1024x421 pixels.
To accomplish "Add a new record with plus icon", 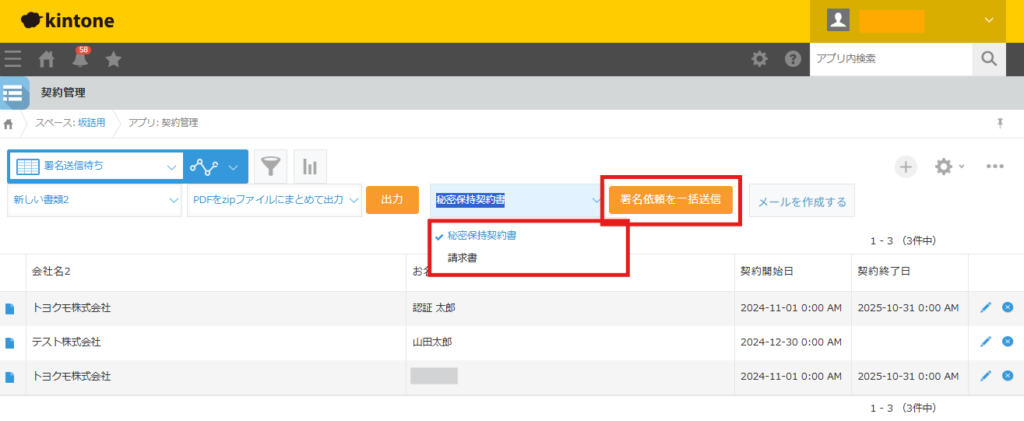I will click(x=906, y=166).
